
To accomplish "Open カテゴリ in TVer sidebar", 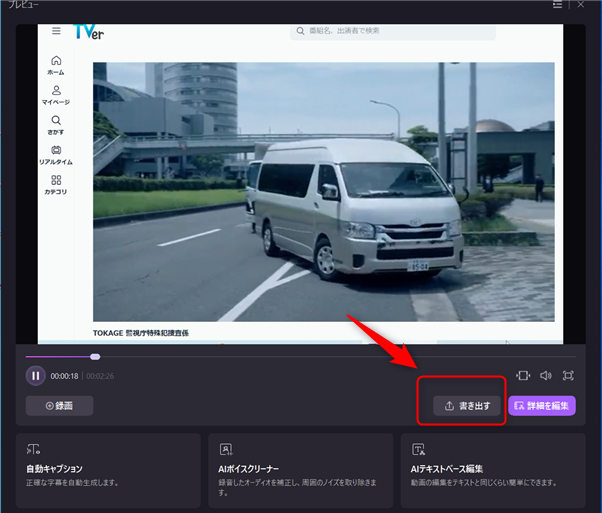I will click(56, 185).
